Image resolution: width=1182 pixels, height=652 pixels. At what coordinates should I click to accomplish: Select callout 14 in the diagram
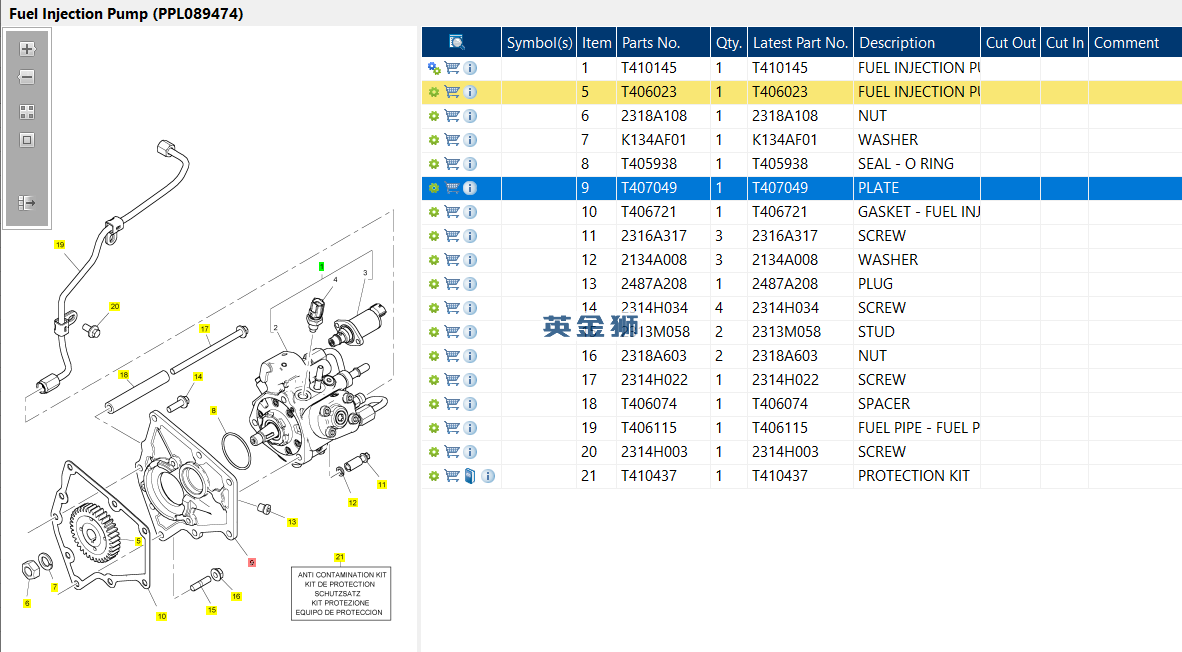(x=198, y=376)
